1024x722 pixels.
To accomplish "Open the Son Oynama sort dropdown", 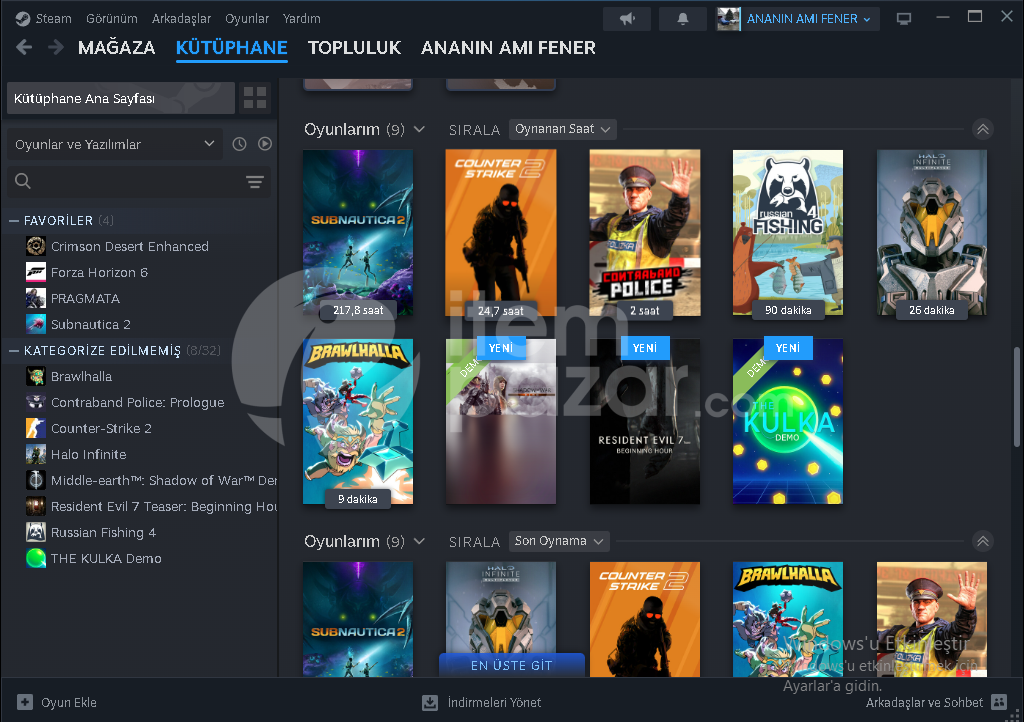I will [x=559, y=541].
